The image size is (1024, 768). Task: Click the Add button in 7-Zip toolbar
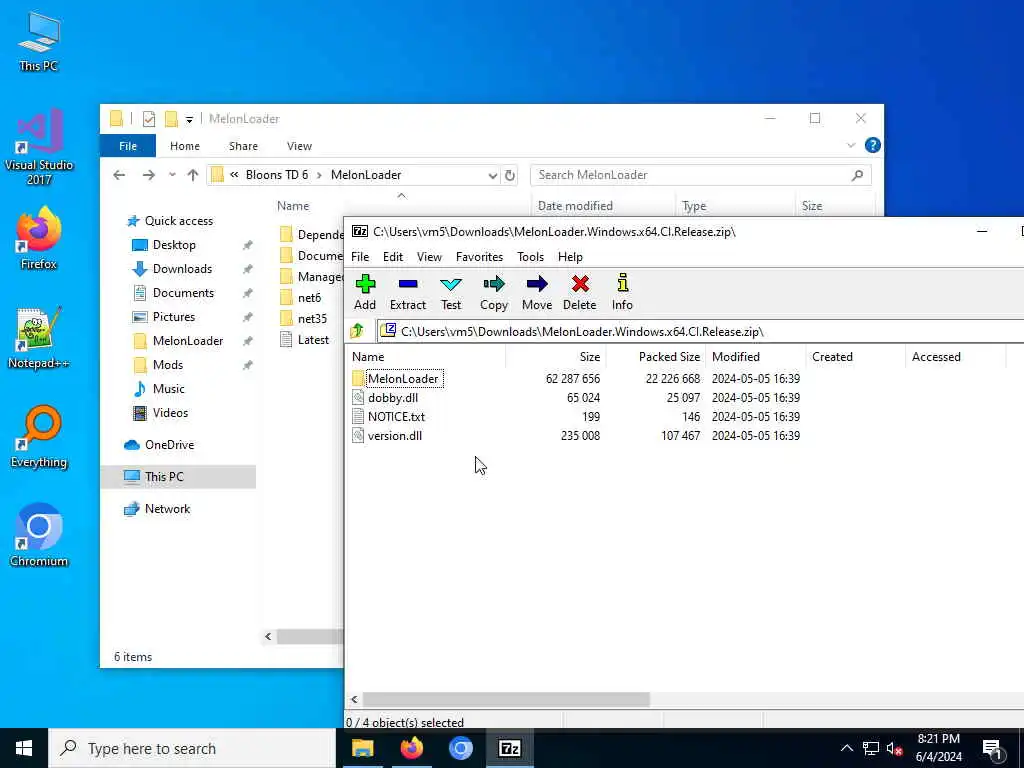pos(365,292)
